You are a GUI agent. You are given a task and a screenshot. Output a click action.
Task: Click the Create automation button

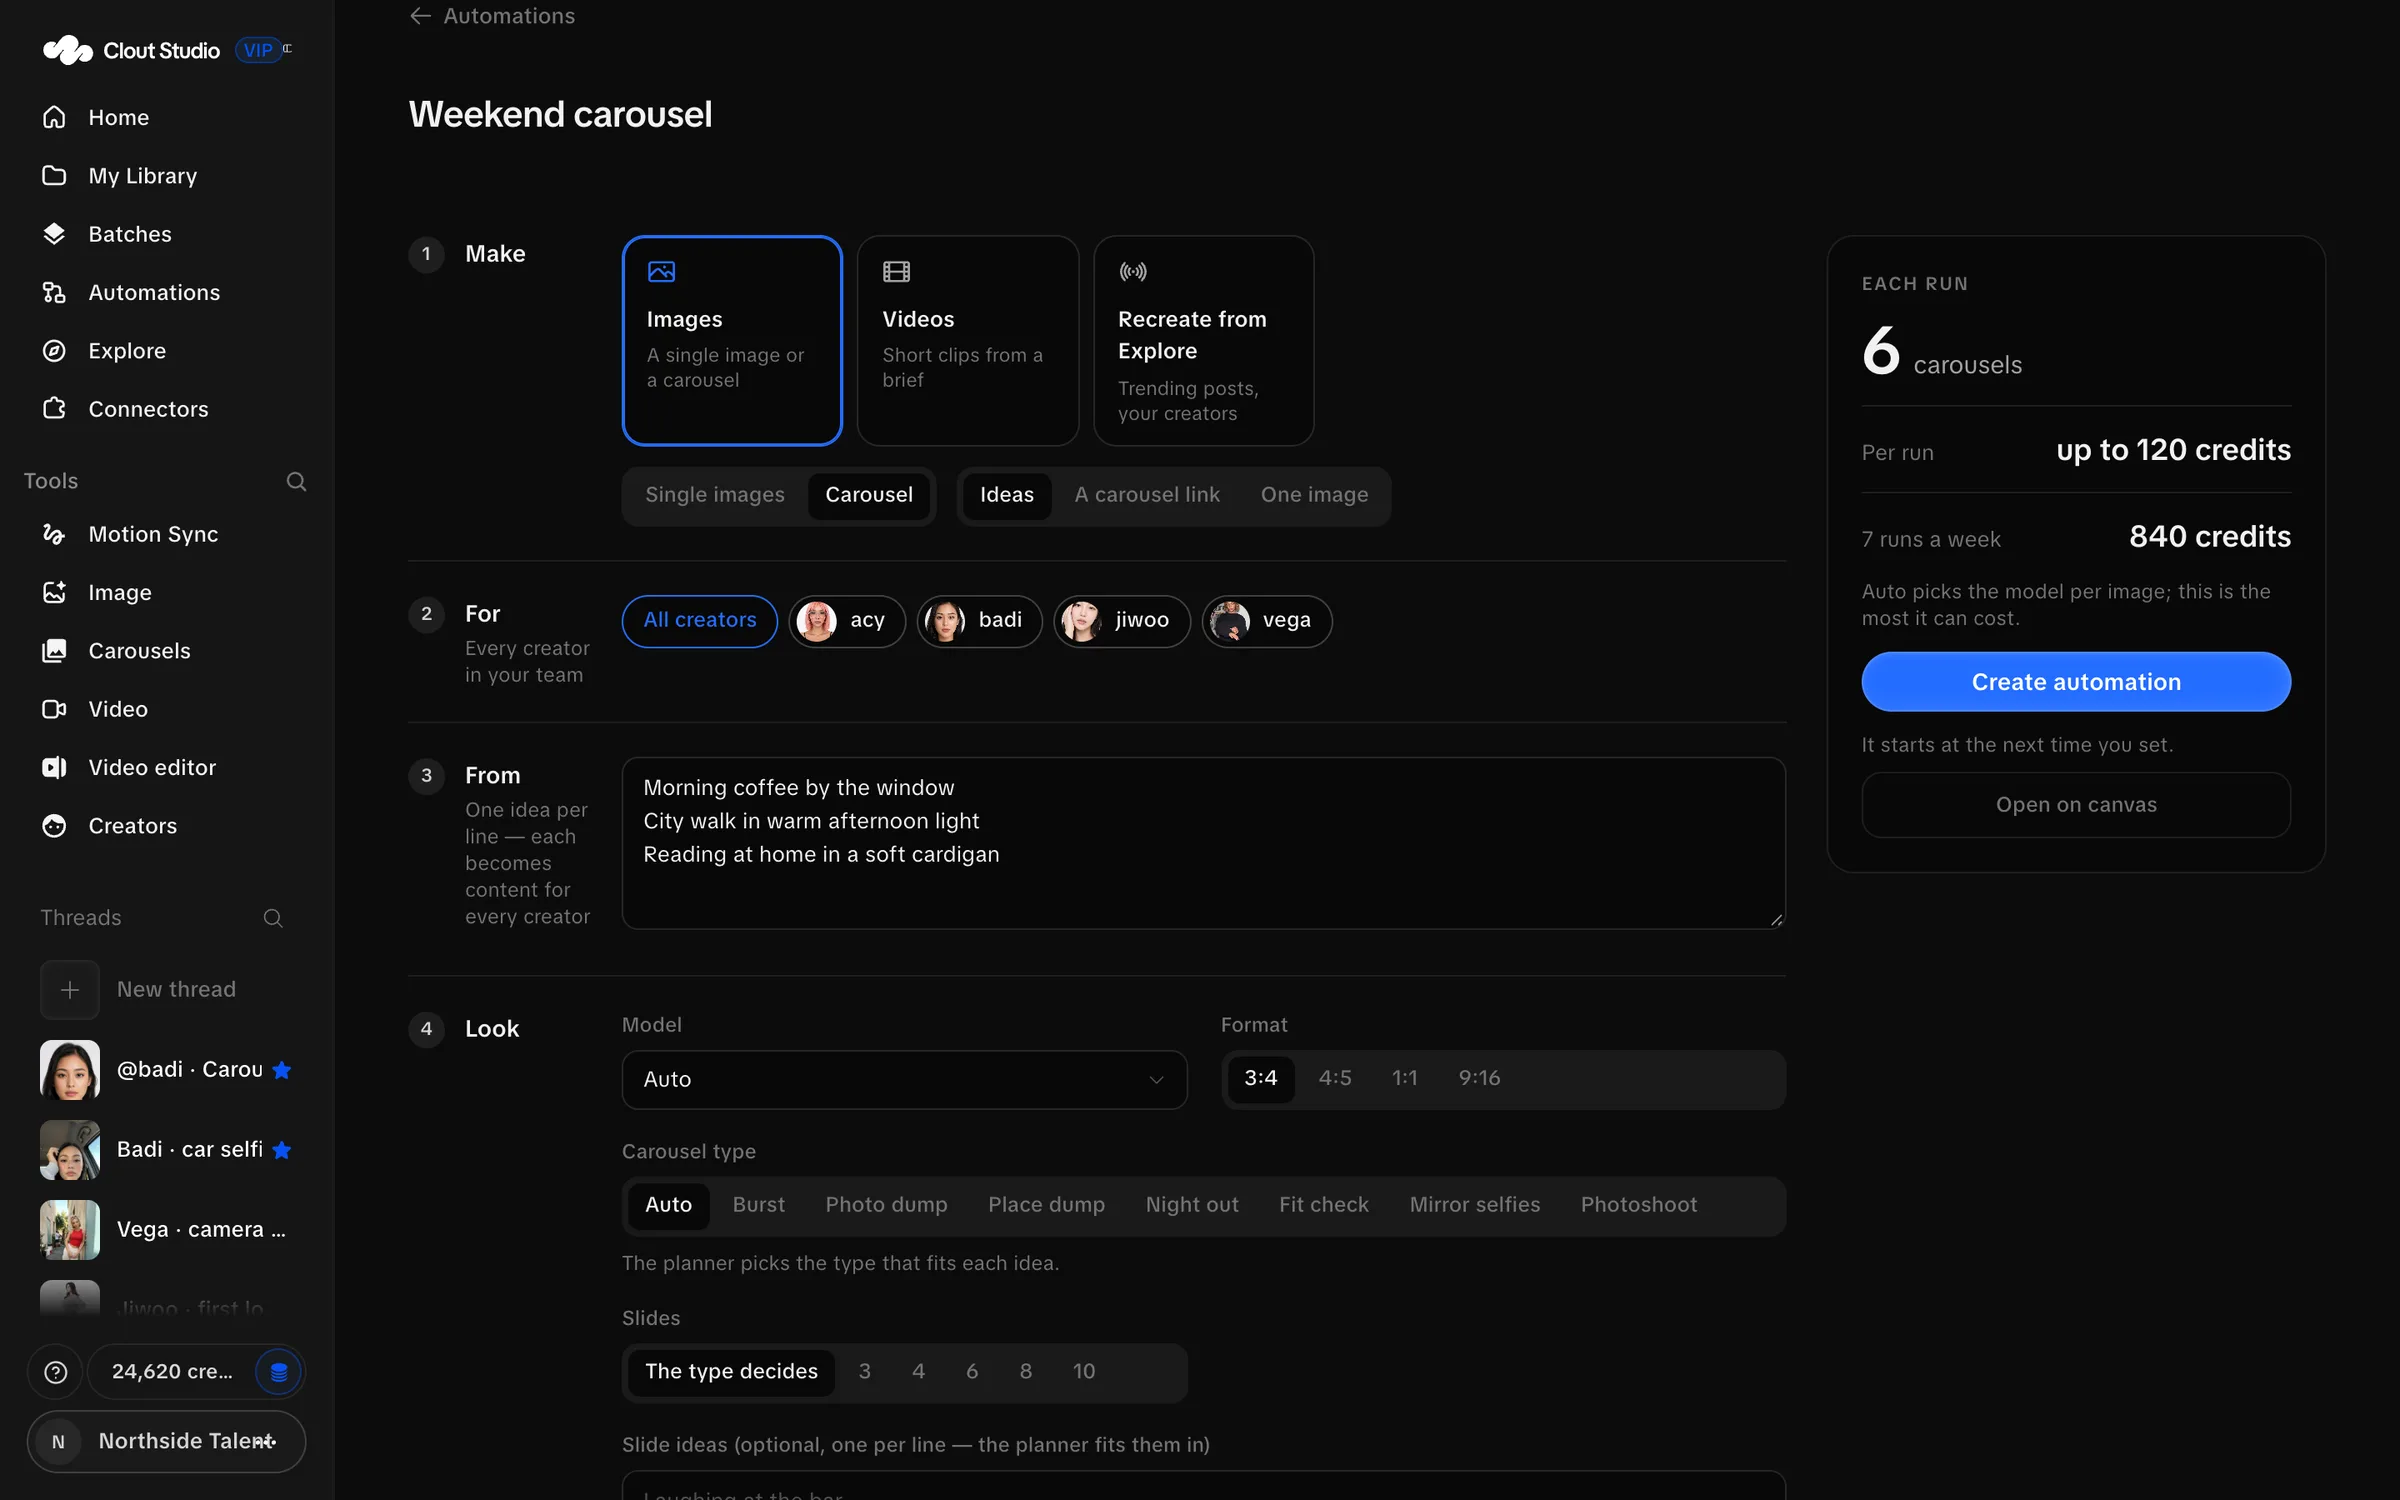(2076, 682)
